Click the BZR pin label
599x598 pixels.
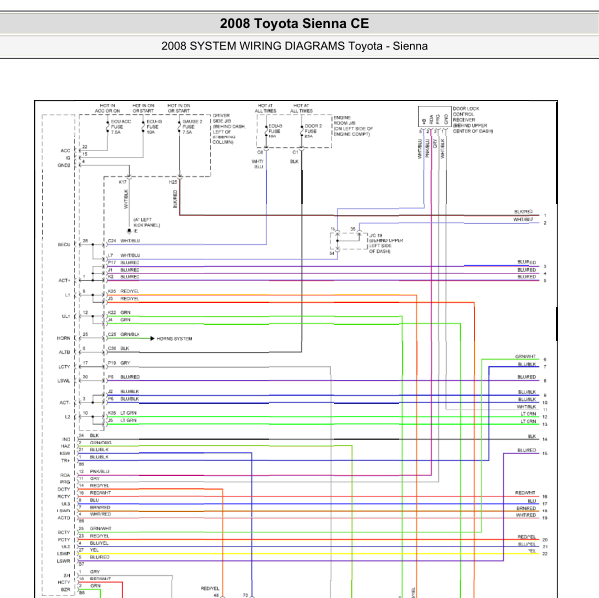(x=66, y=590)
